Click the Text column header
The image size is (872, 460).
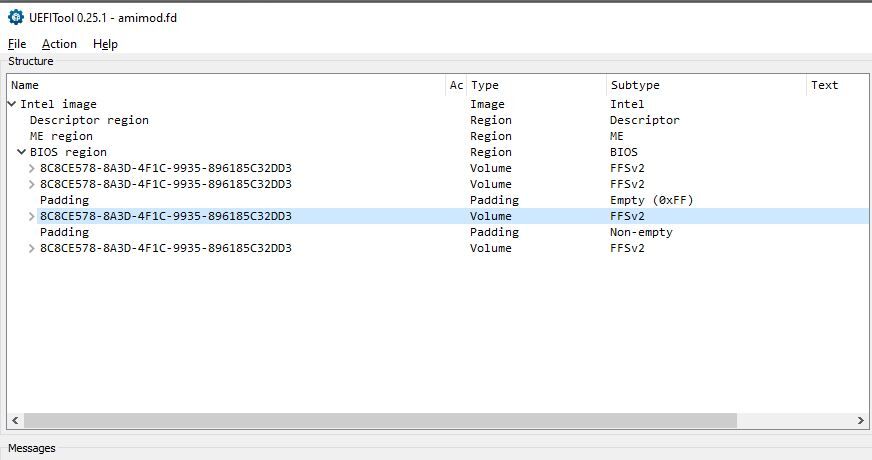pos(838,85)
